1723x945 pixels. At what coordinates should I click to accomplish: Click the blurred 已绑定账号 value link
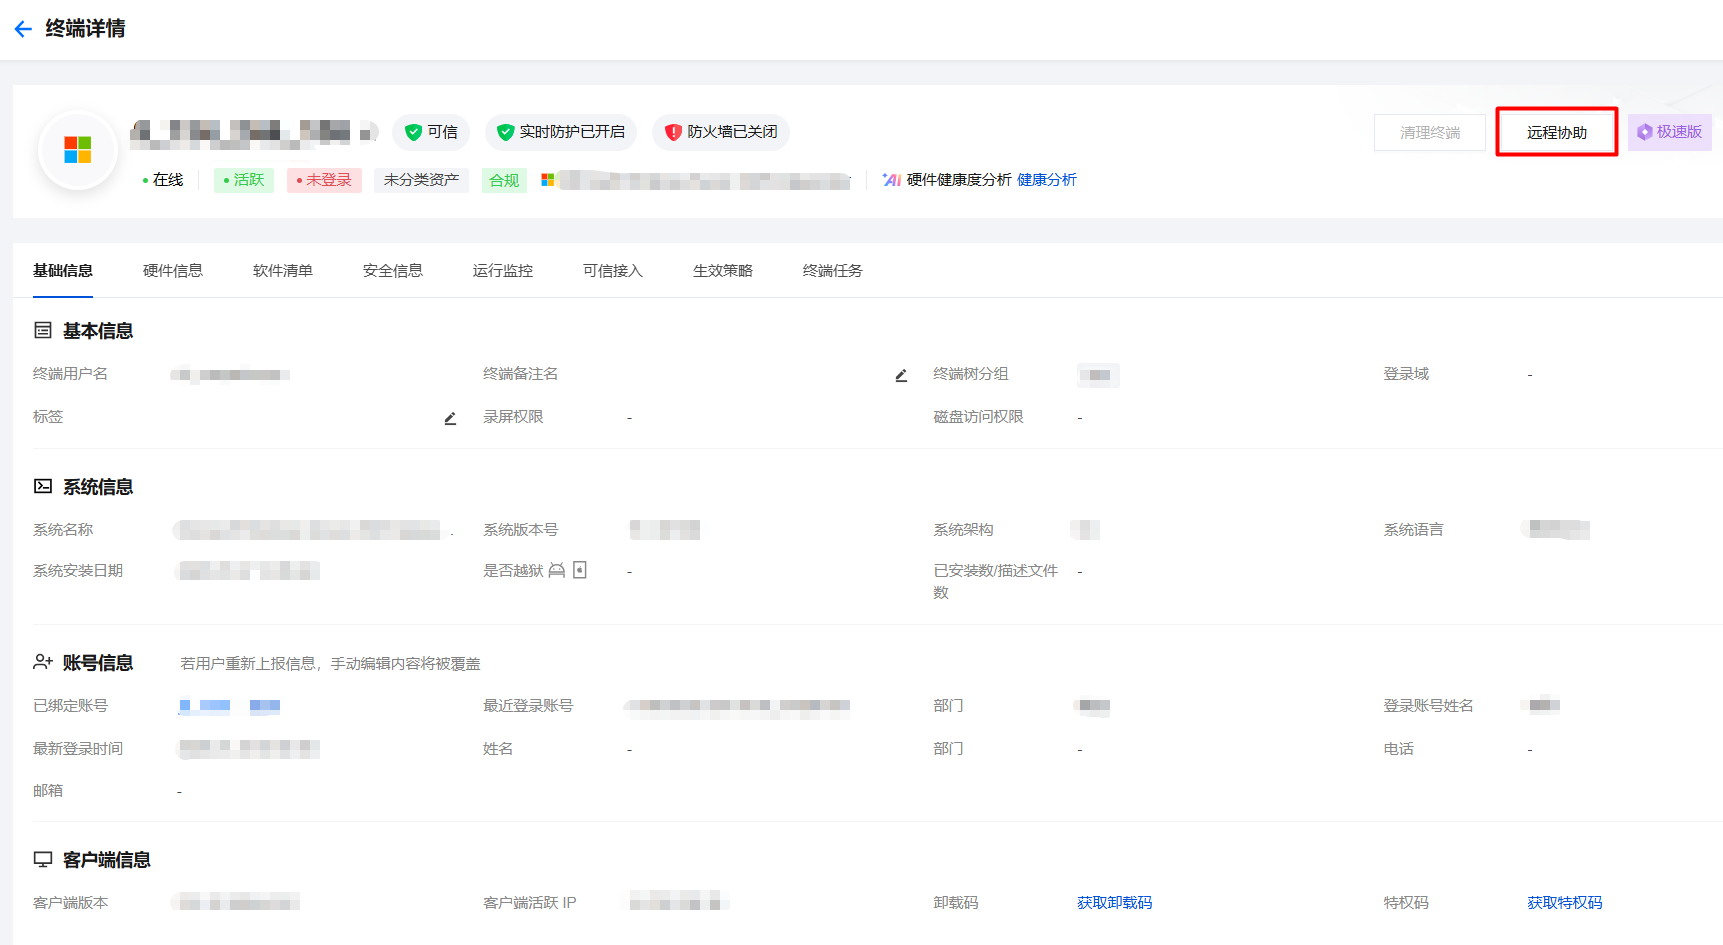(x=229, y=706)
